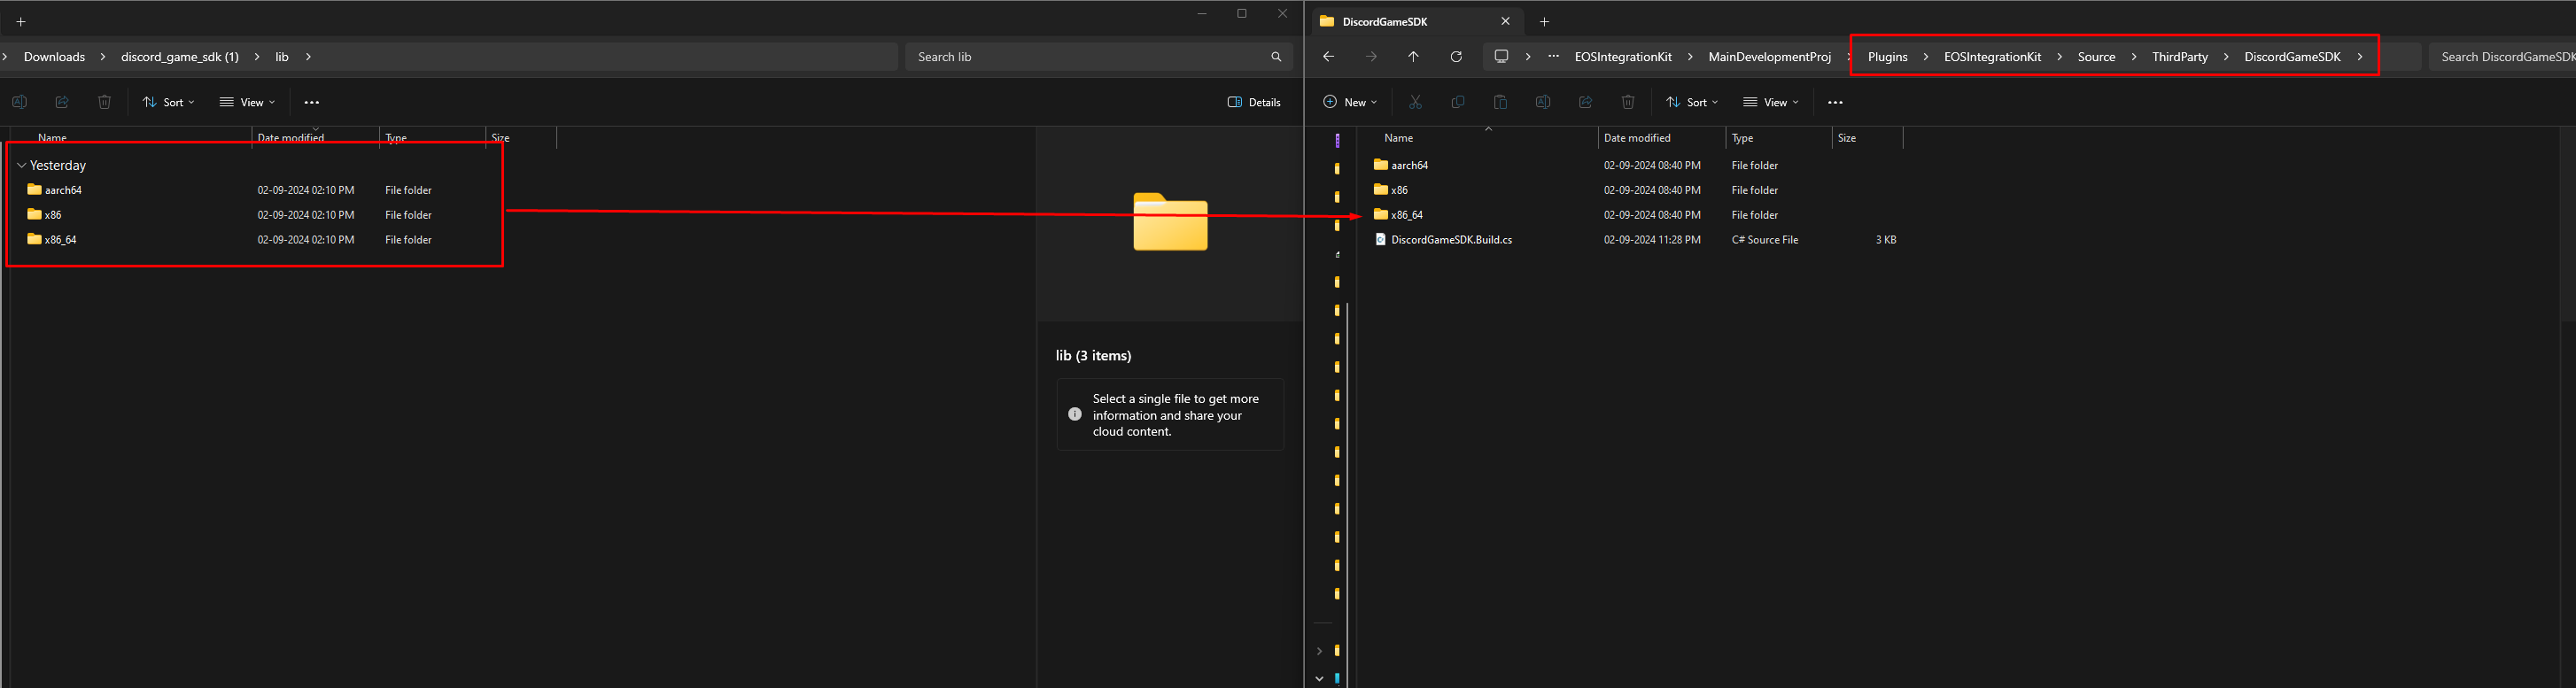Click the Delete trash icon in the lib window
Screen dimensions: 2576x688
click(x=104, y=102)
